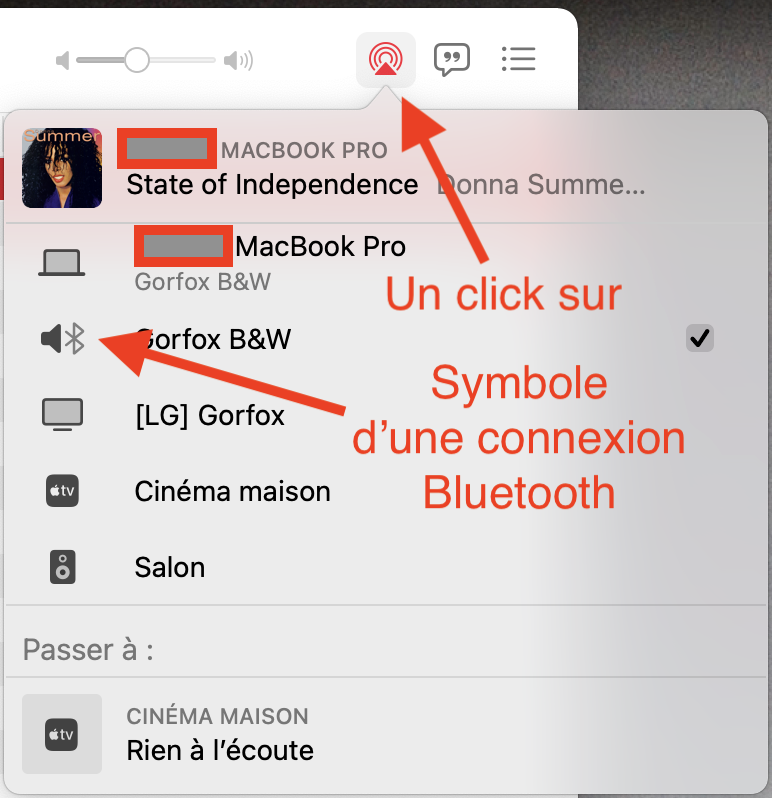Click the LG Gorfox display icon
The image size is (772, 798).
62,414
